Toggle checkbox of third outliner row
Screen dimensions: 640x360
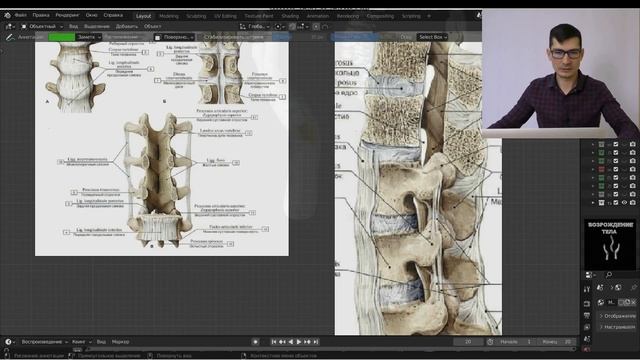coord(616,161)
